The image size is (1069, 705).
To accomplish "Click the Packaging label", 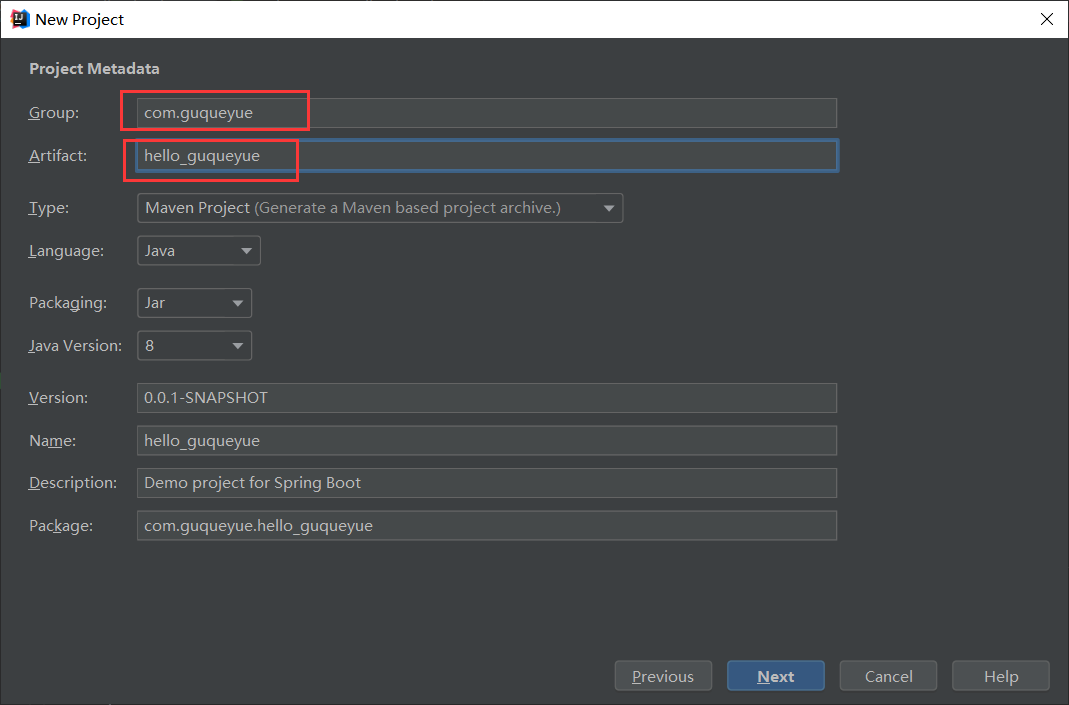I will 68,303.
